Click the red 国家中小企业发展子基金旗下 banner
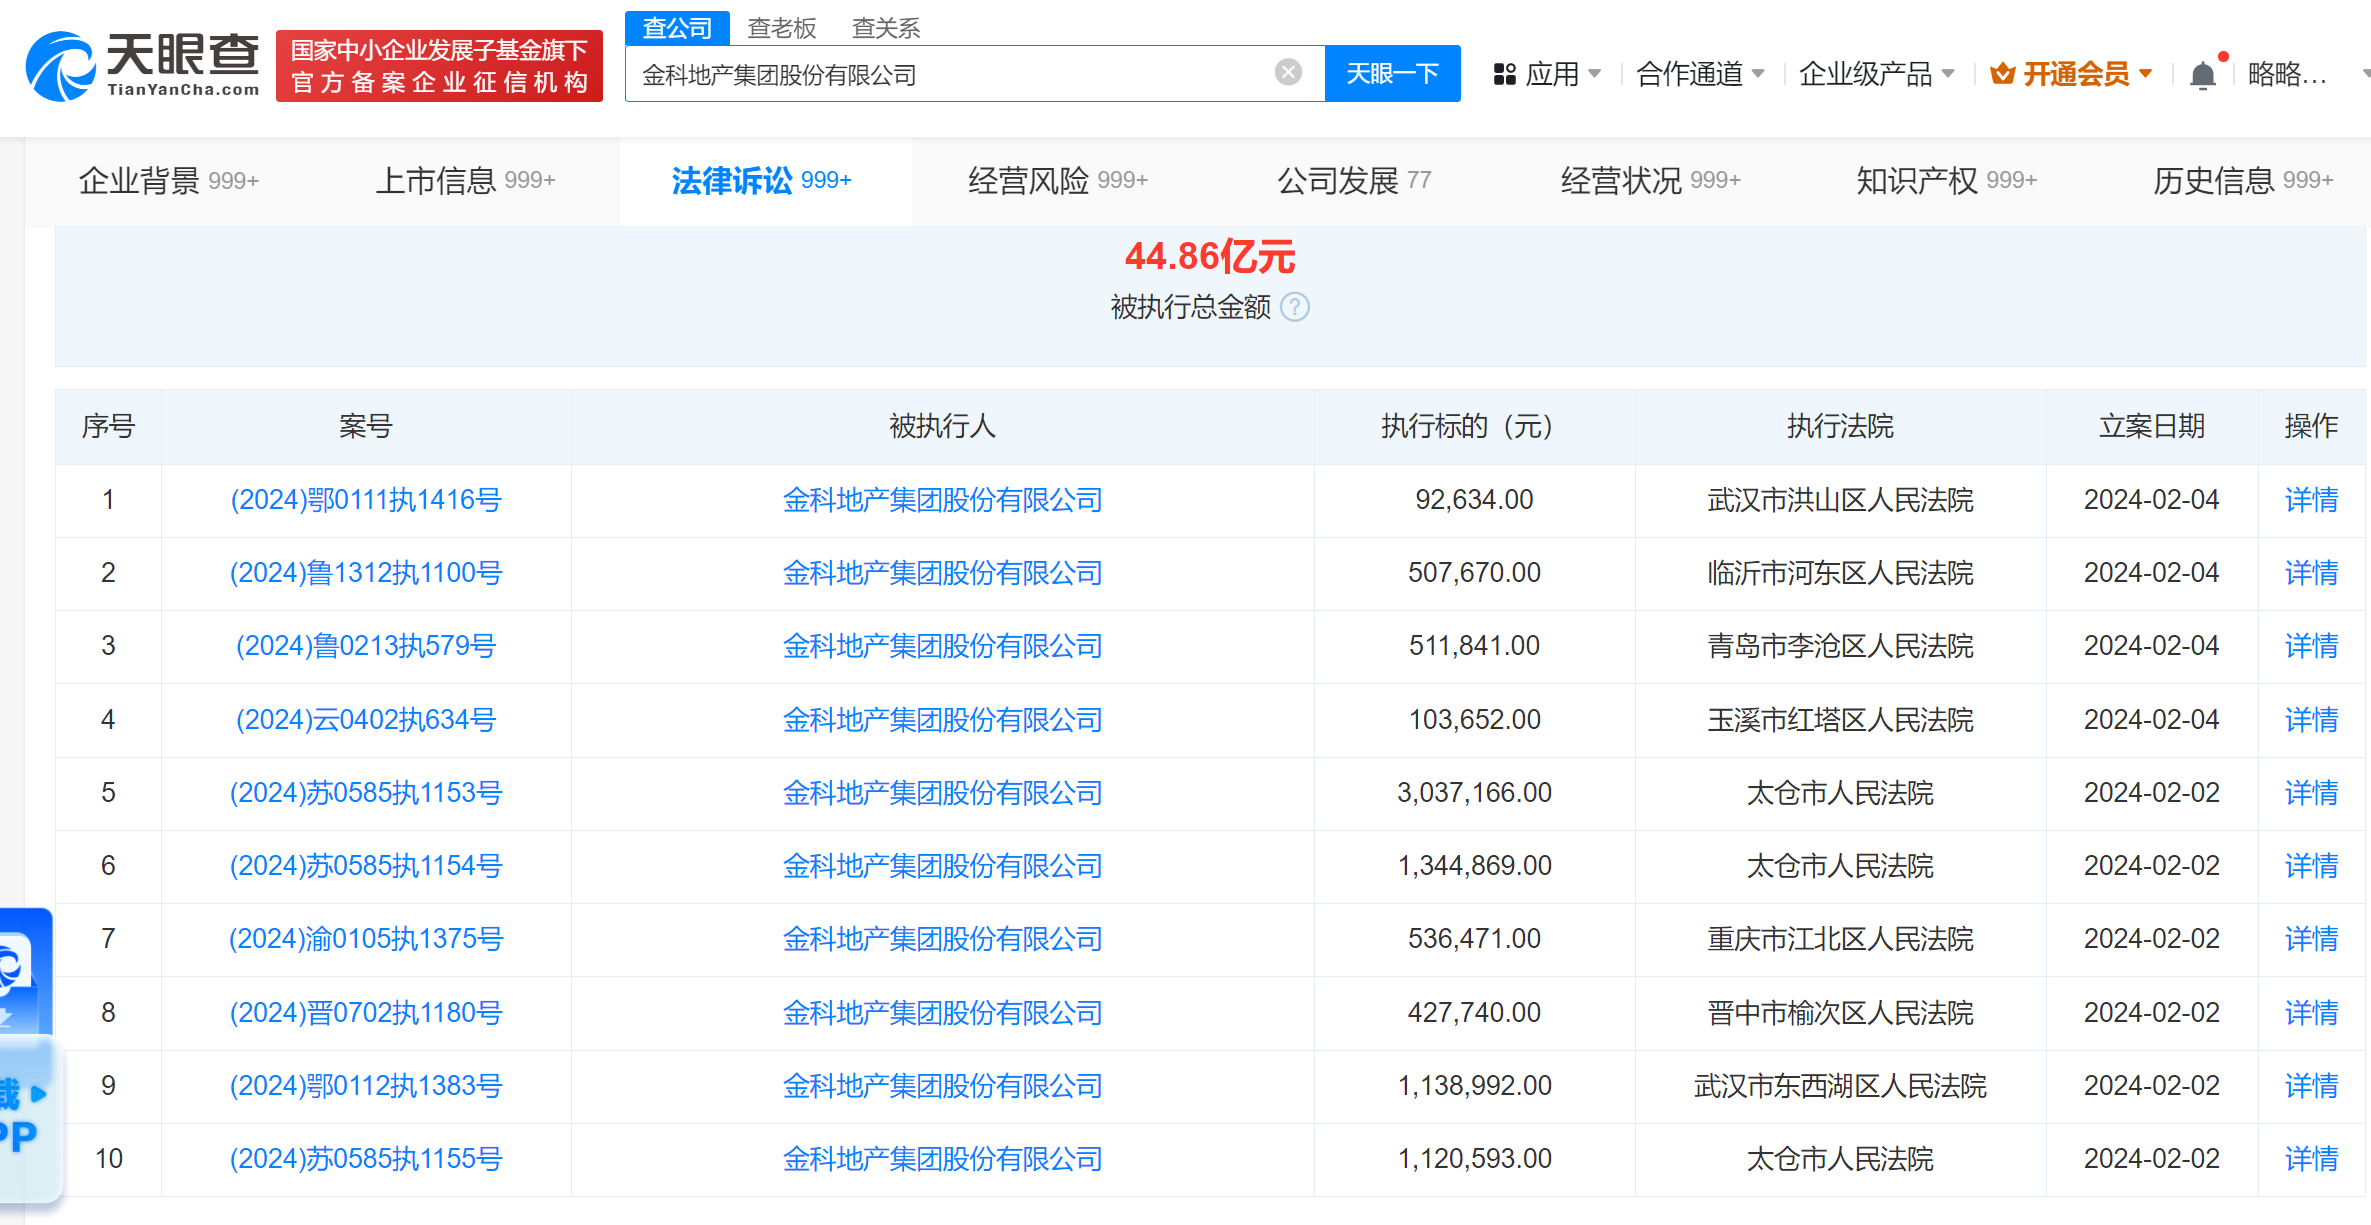This screenshot has width=2371, height=1225. [439, 66]
